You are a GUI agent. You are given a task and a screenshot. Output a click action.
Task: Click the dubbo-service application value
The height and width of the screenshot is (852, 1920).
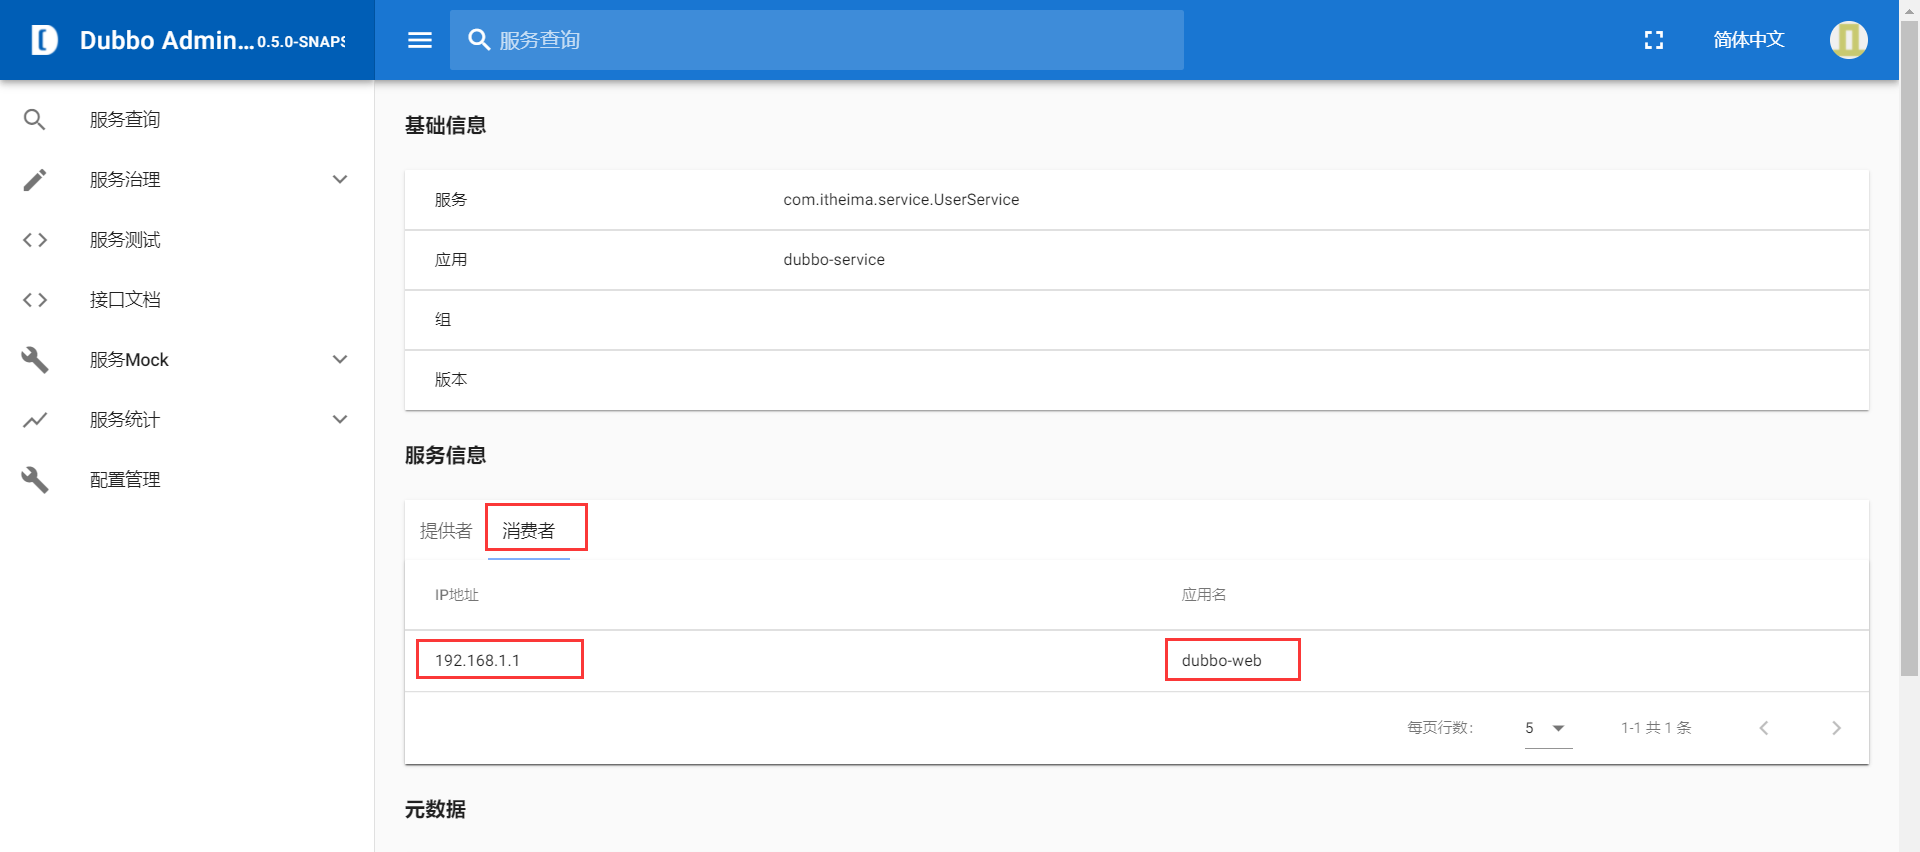coord(834,260)
